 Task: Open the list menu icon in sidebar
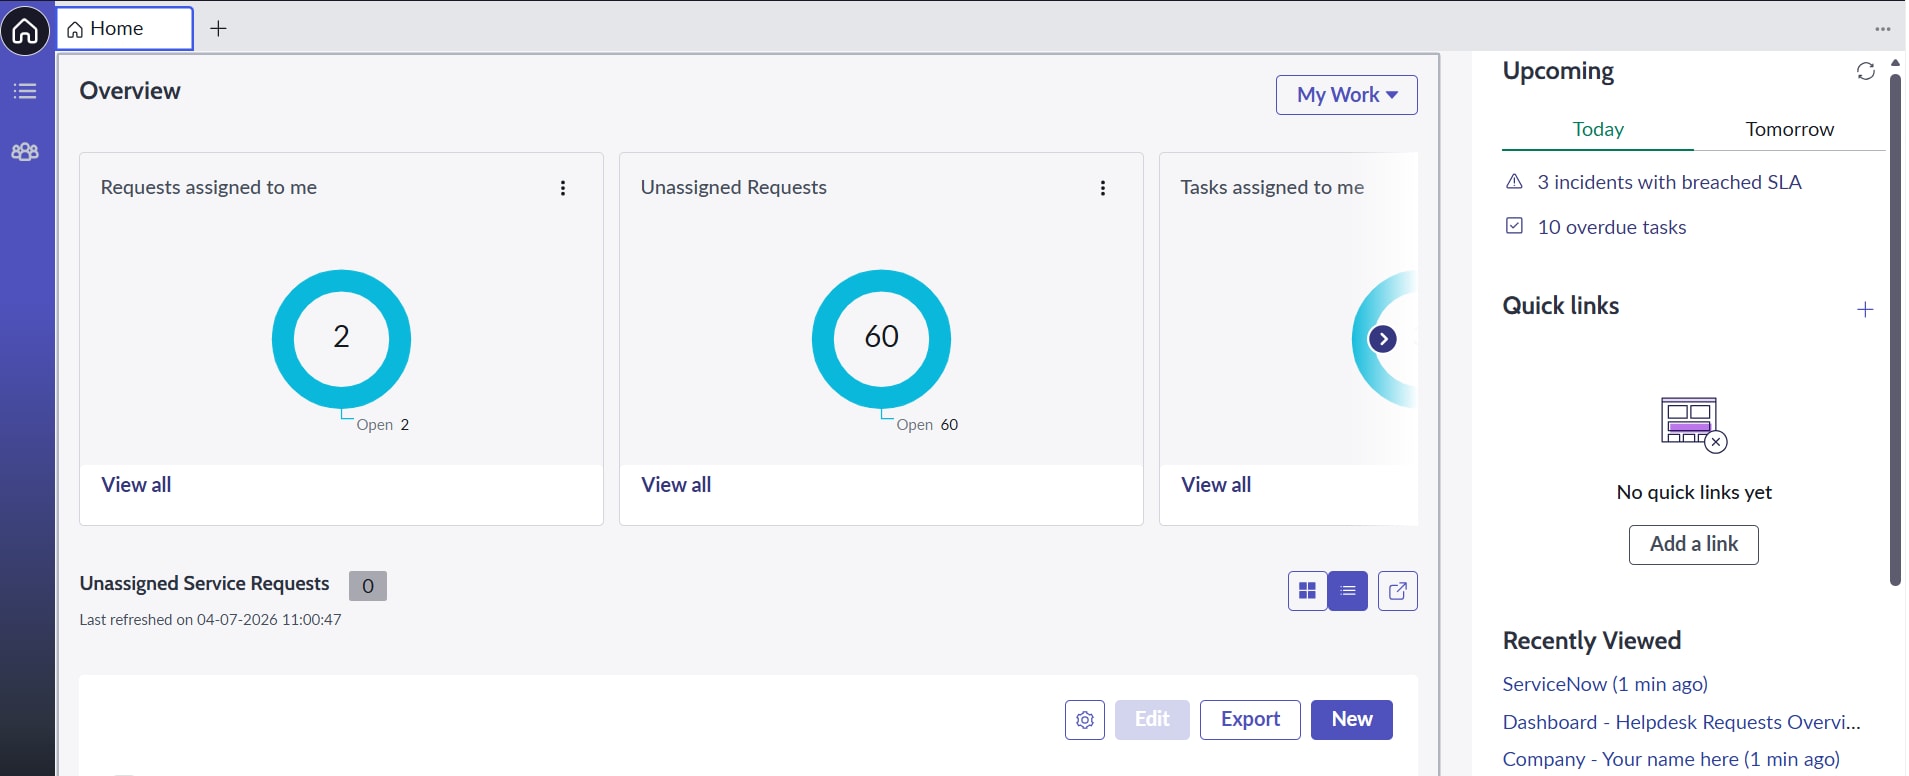pyautogui.click(x=25, y=91)
